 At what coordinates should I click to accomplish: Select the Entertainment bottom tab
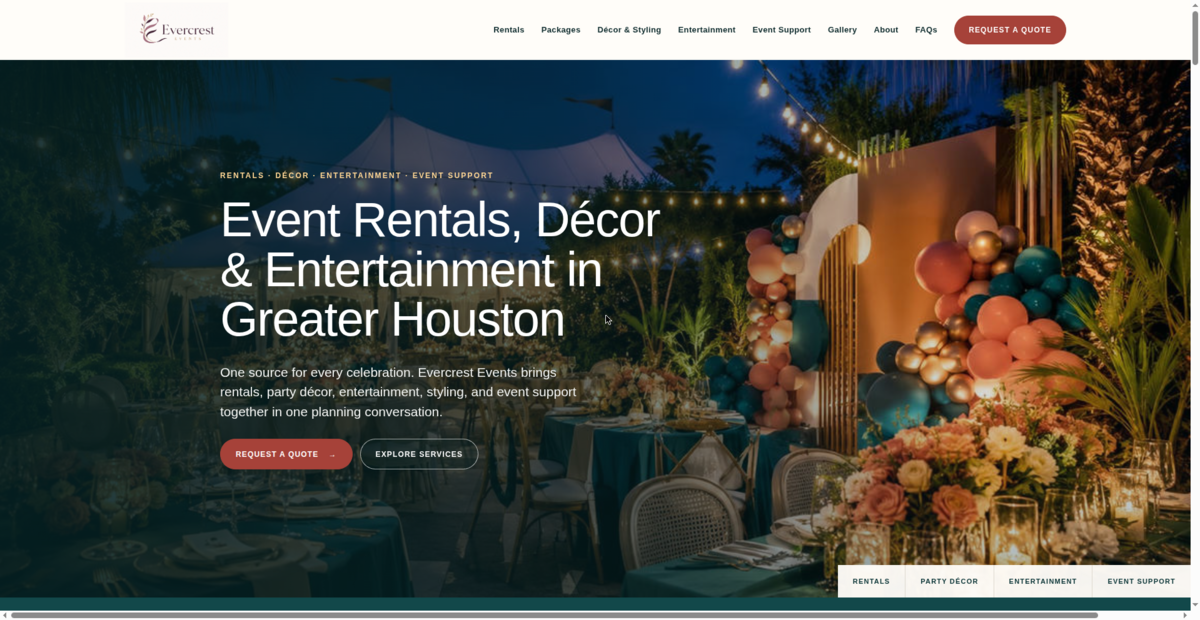pos(1043,581)
